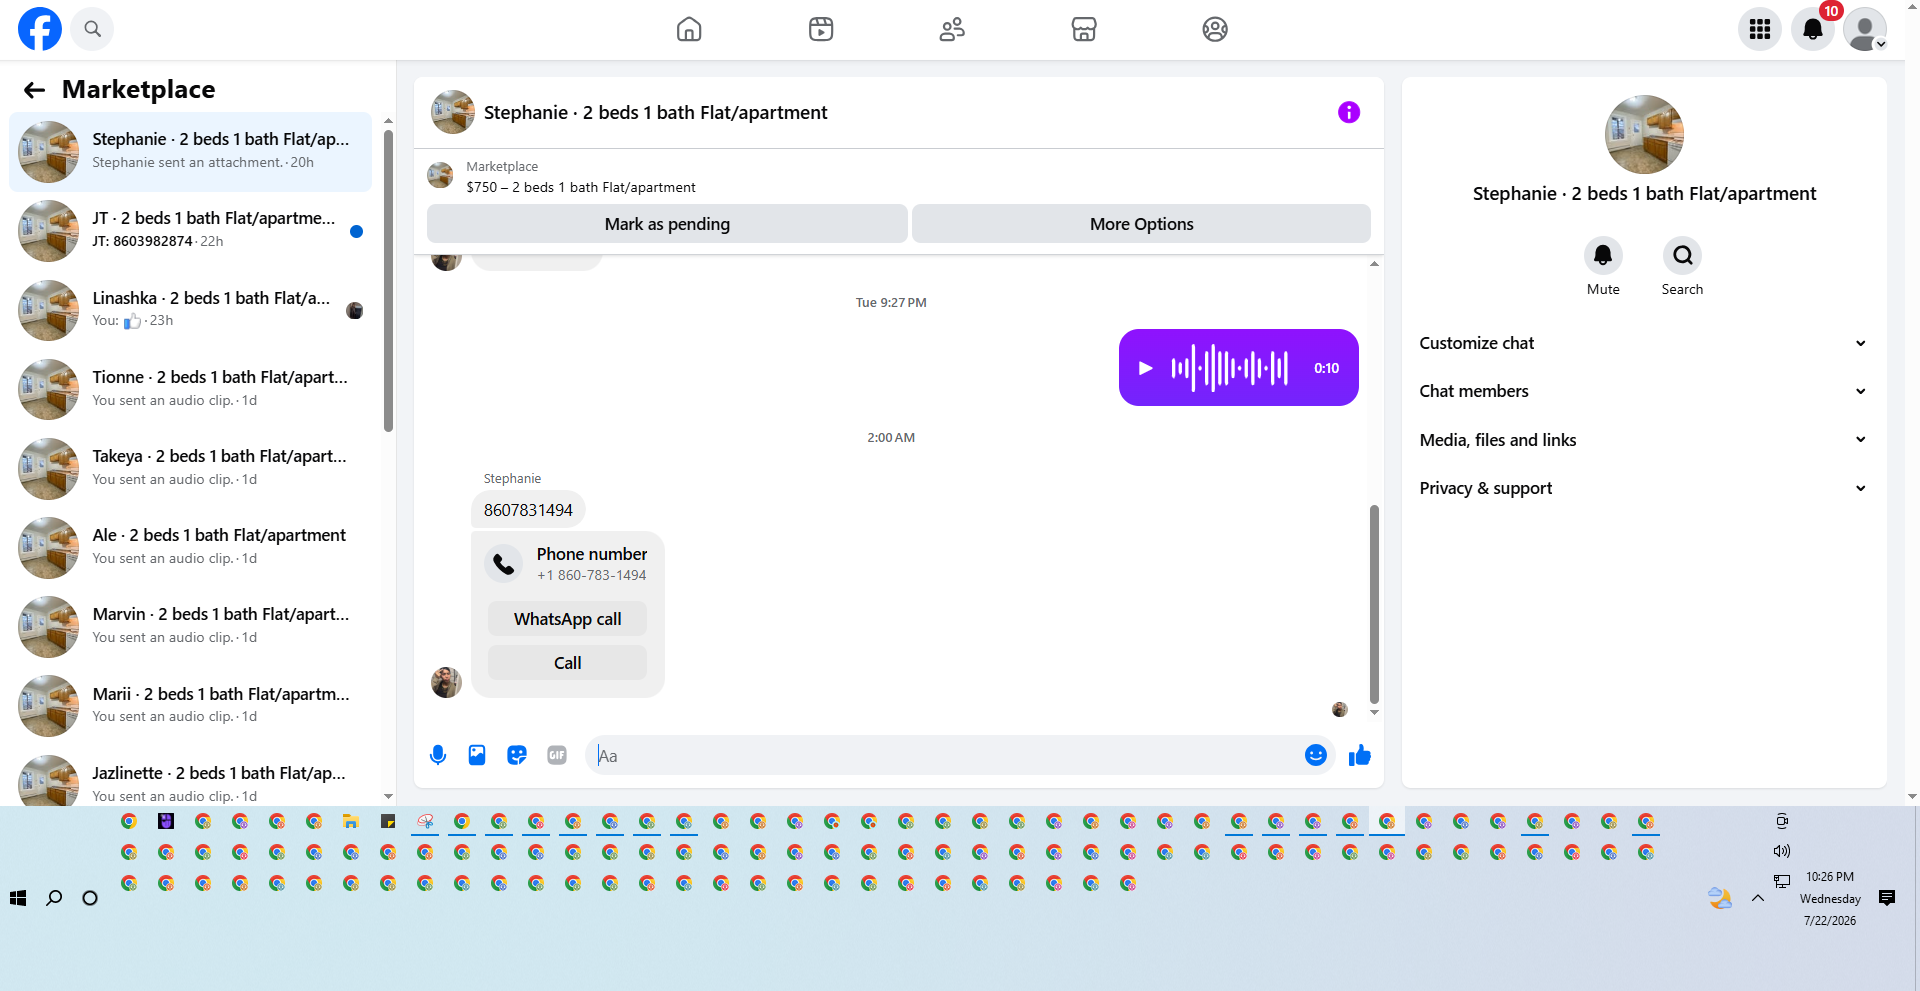This screenshot has height=991, width=1920.
Task: Play the 0:10 voice message
Action: click(x=1146, y=368)
